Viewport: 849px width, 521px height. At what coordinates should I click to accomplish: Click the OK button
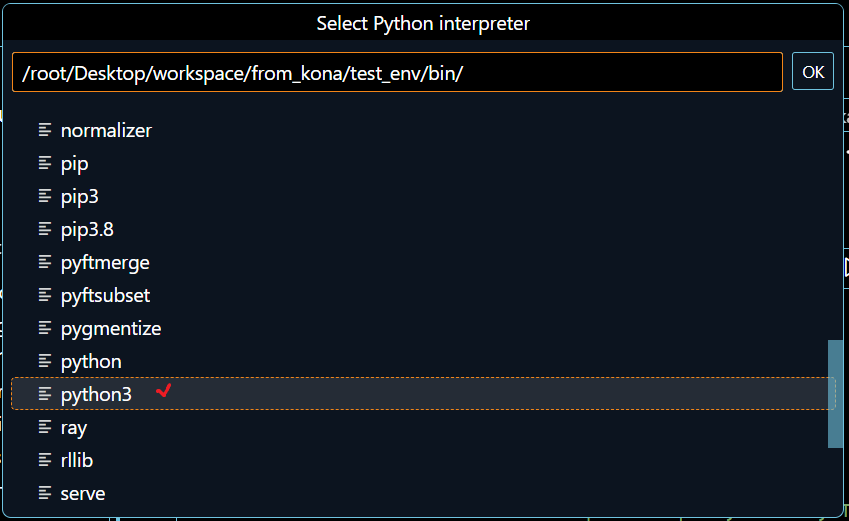coord(812,71)
